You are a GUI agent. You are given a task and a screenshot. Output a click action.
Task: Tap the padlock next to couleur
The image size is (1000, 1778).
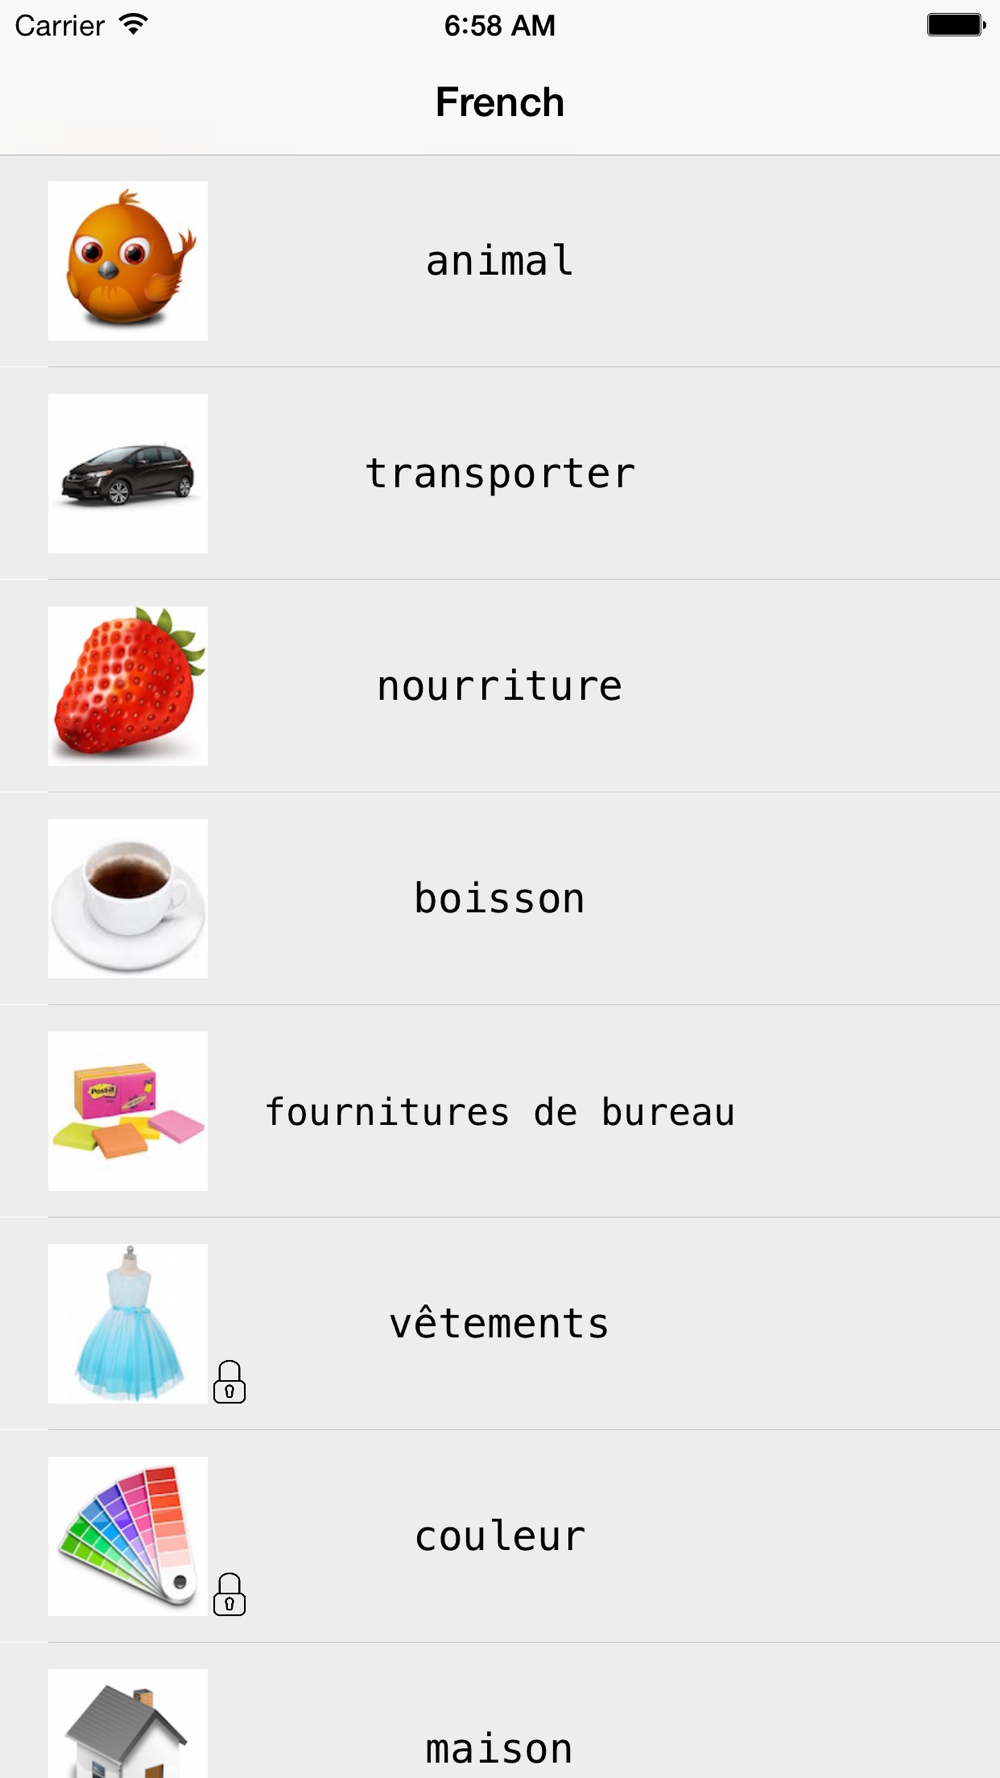[x=229, y=1594]
